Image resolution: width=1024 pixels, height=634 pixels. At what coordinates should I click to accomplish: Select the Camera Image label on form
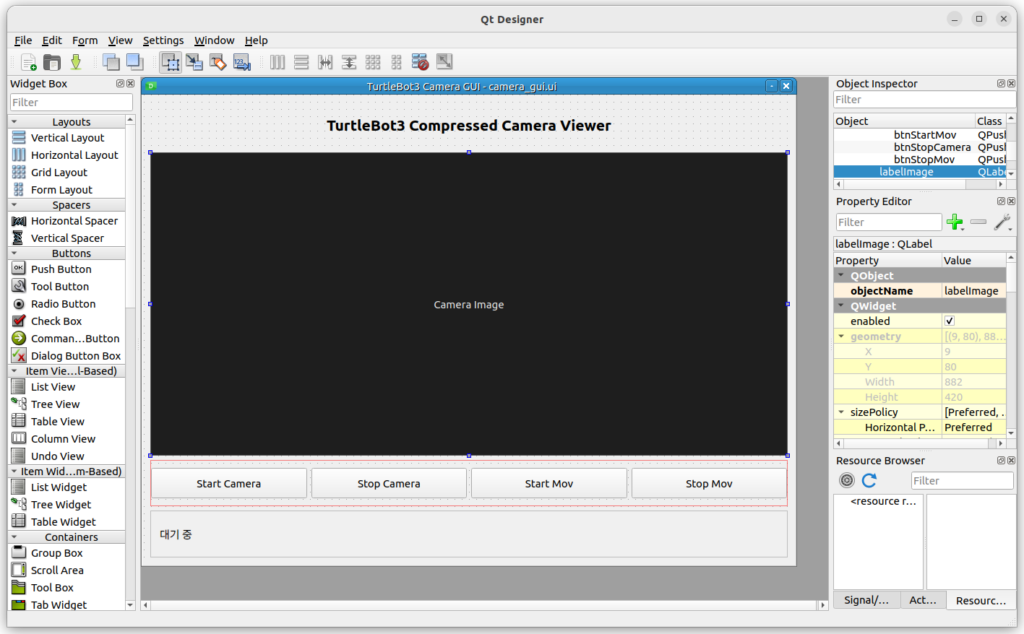pyautogui.click(x=469, y=304)
